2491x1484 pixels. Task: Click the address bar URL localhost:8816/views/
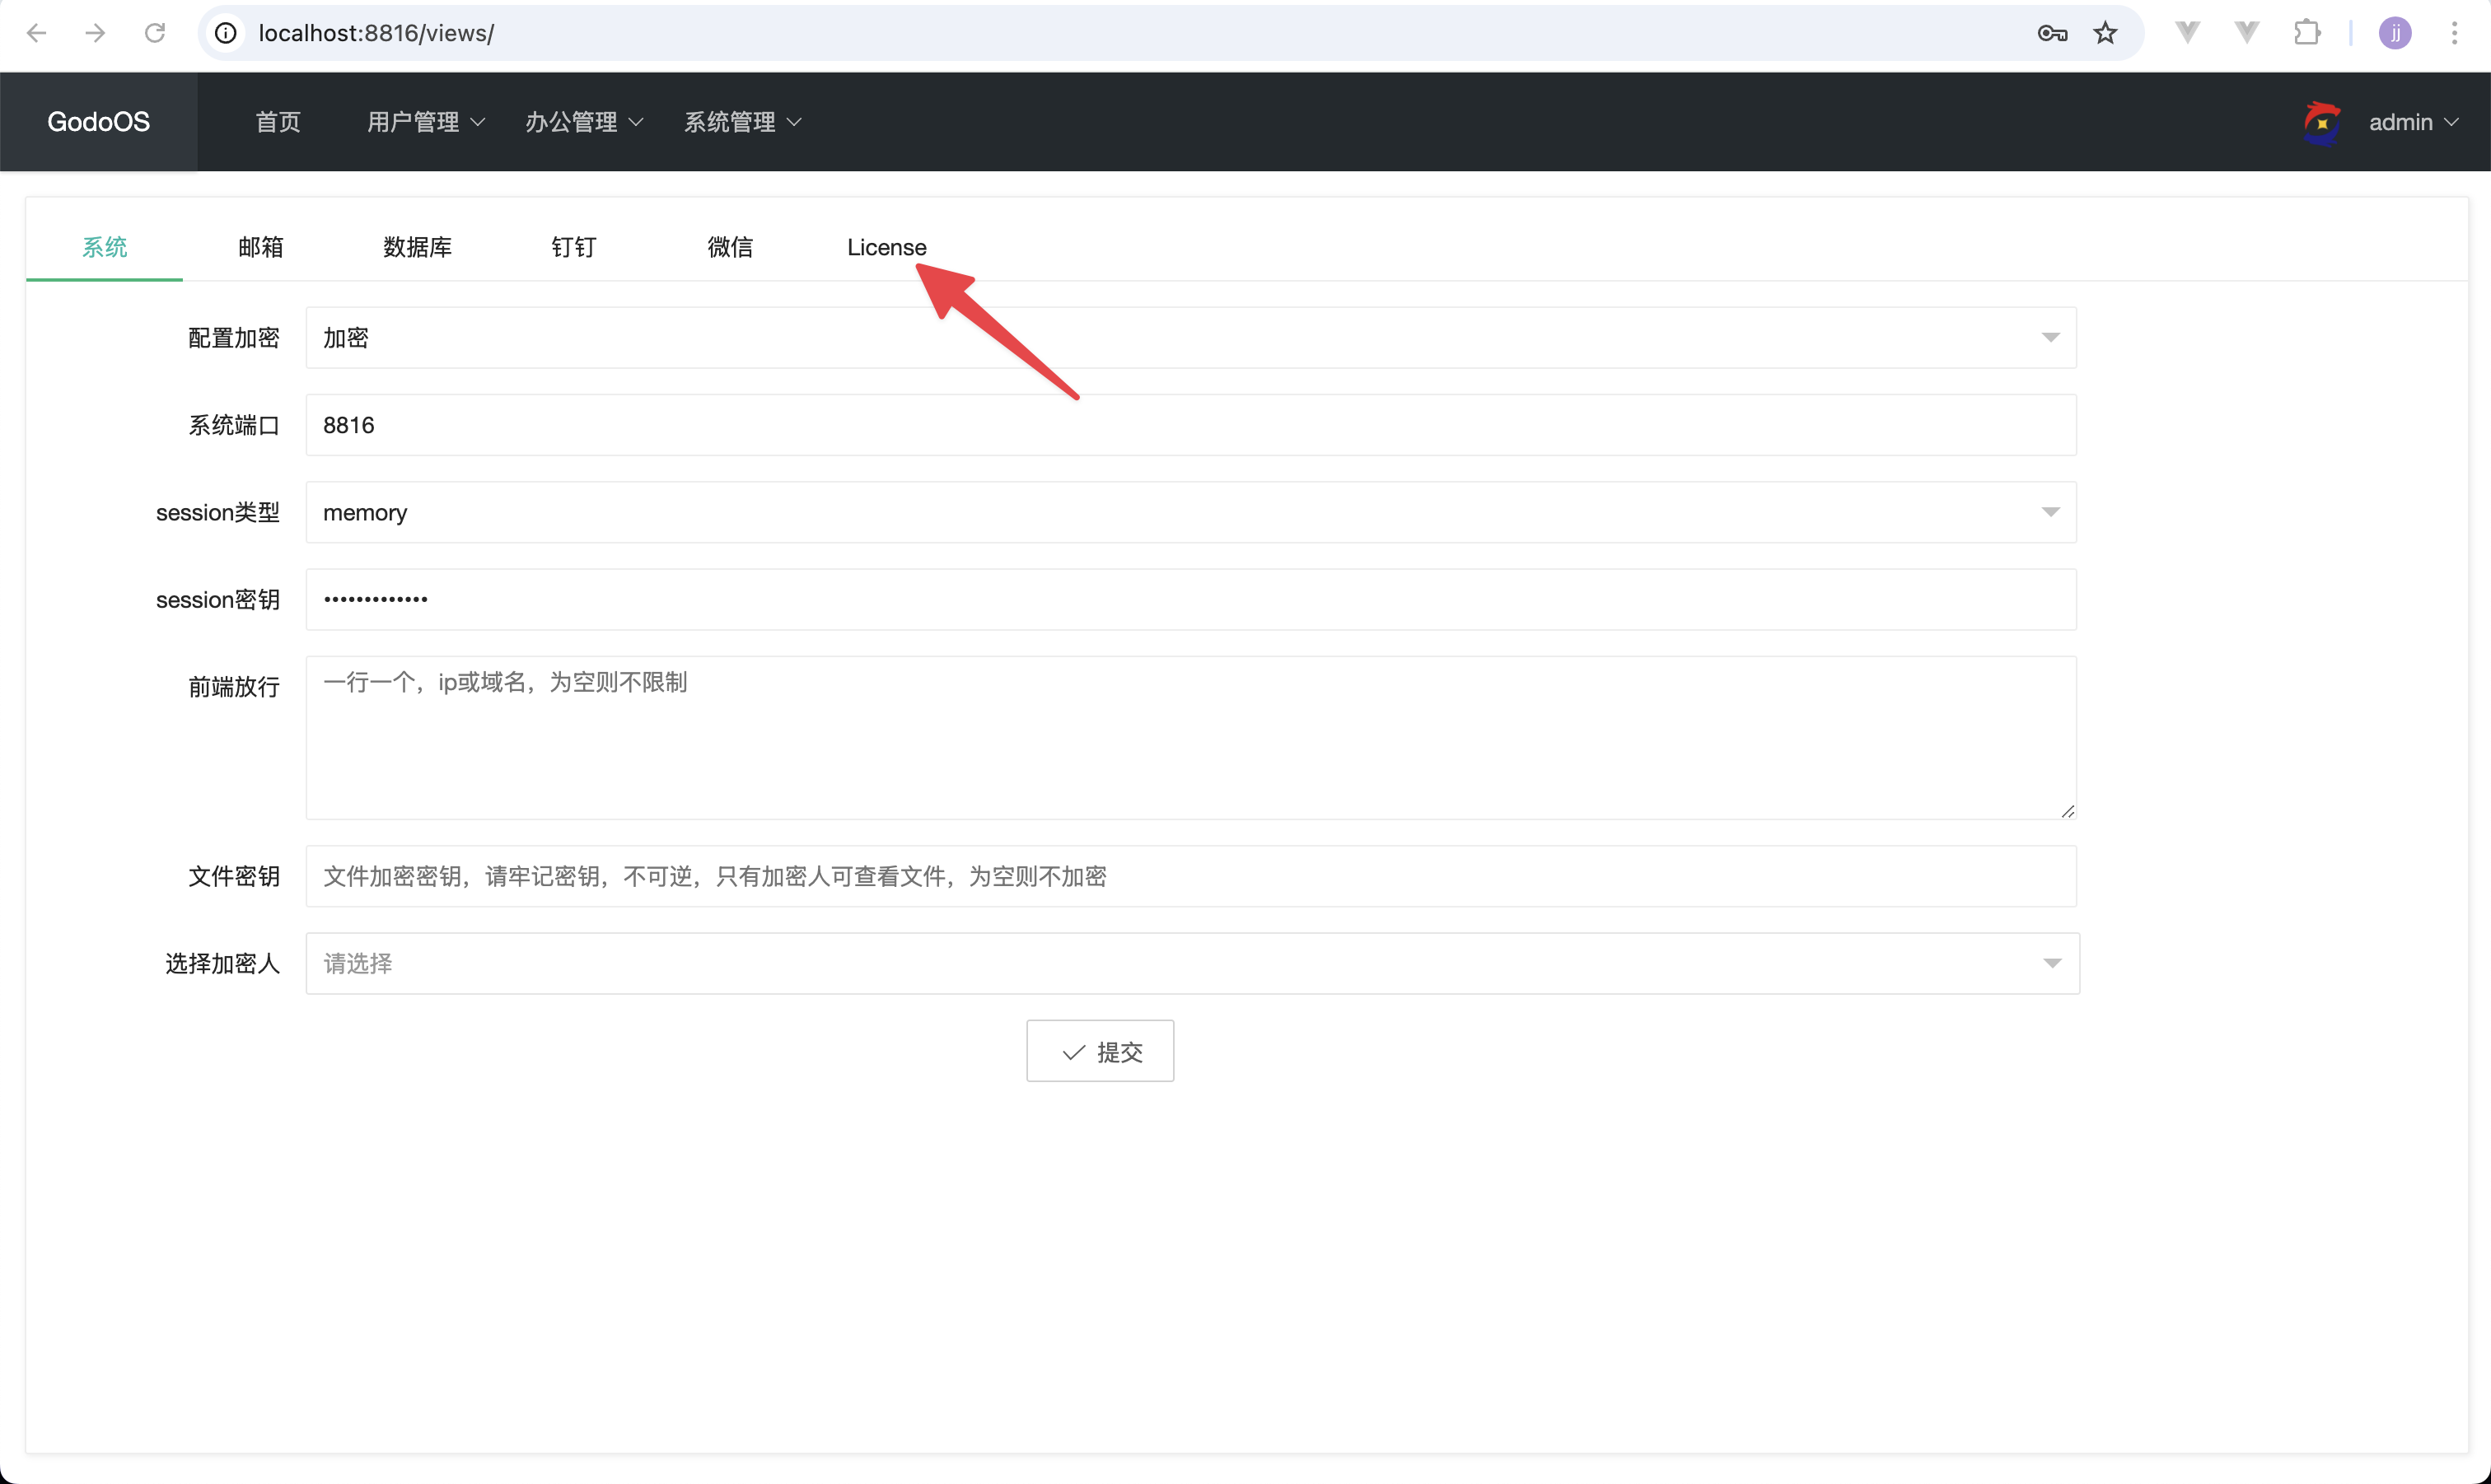(376, 33)
